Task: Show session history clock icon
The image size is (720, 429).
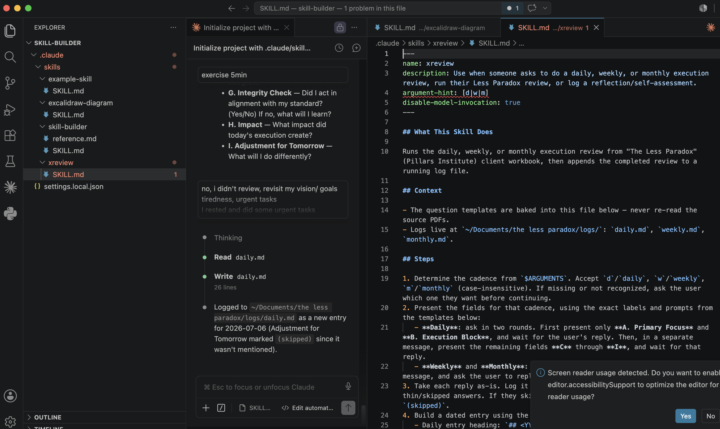Action: pyautogui.click(x=339, y=48)
